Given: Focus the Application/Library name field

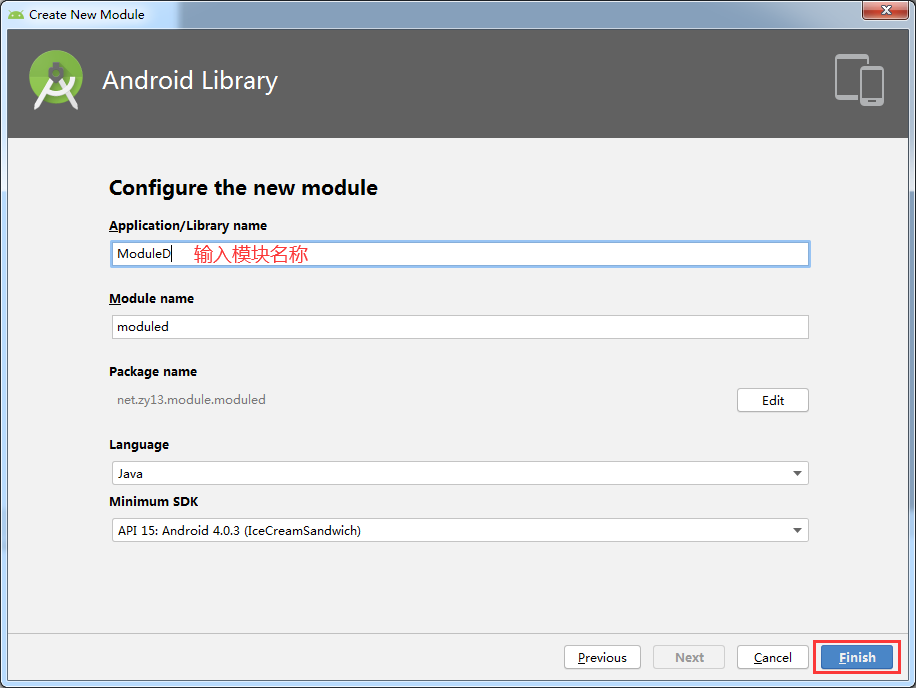Looking at the screenshot, I should (x=460, y=254).
